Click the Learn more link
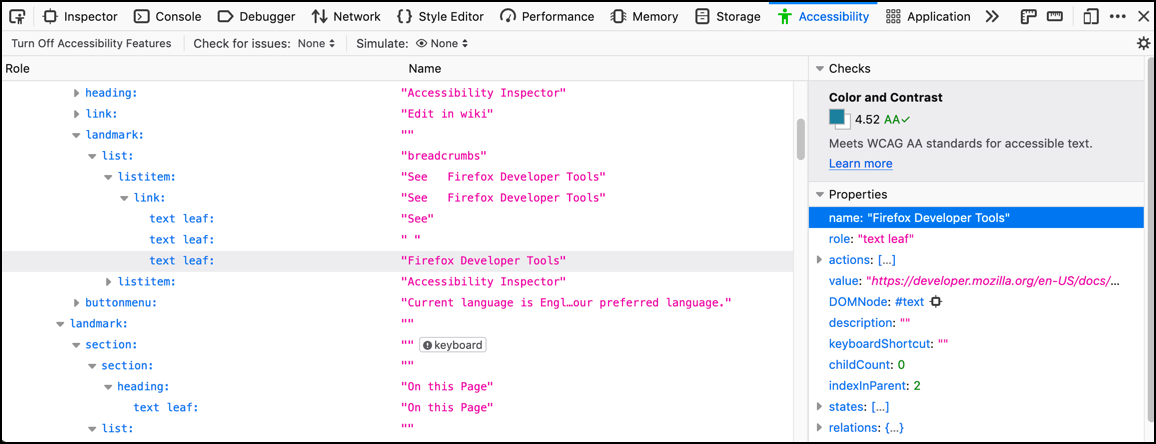The image size is (1156, 444). [x=860, y=163]
